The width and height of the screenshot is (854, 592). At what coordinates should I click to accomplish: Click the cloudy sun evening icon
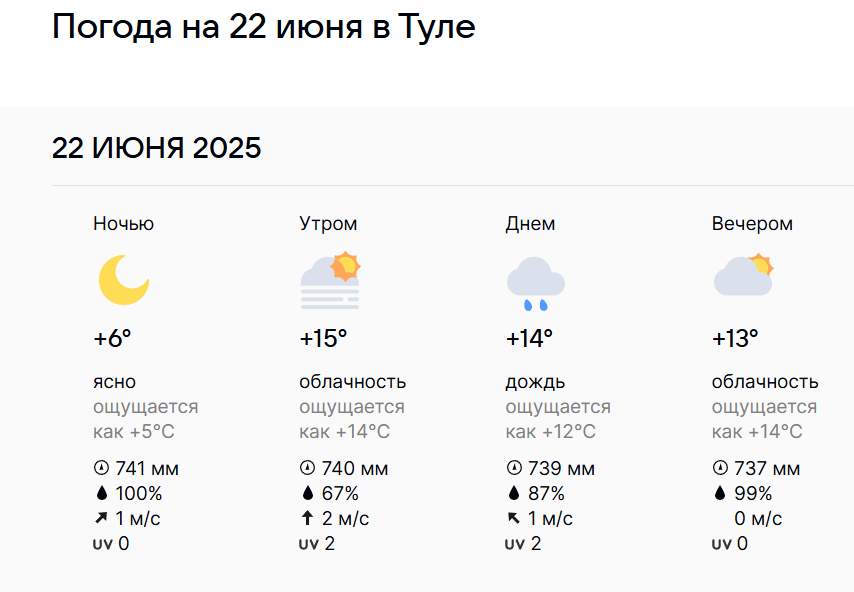[743, 274]
